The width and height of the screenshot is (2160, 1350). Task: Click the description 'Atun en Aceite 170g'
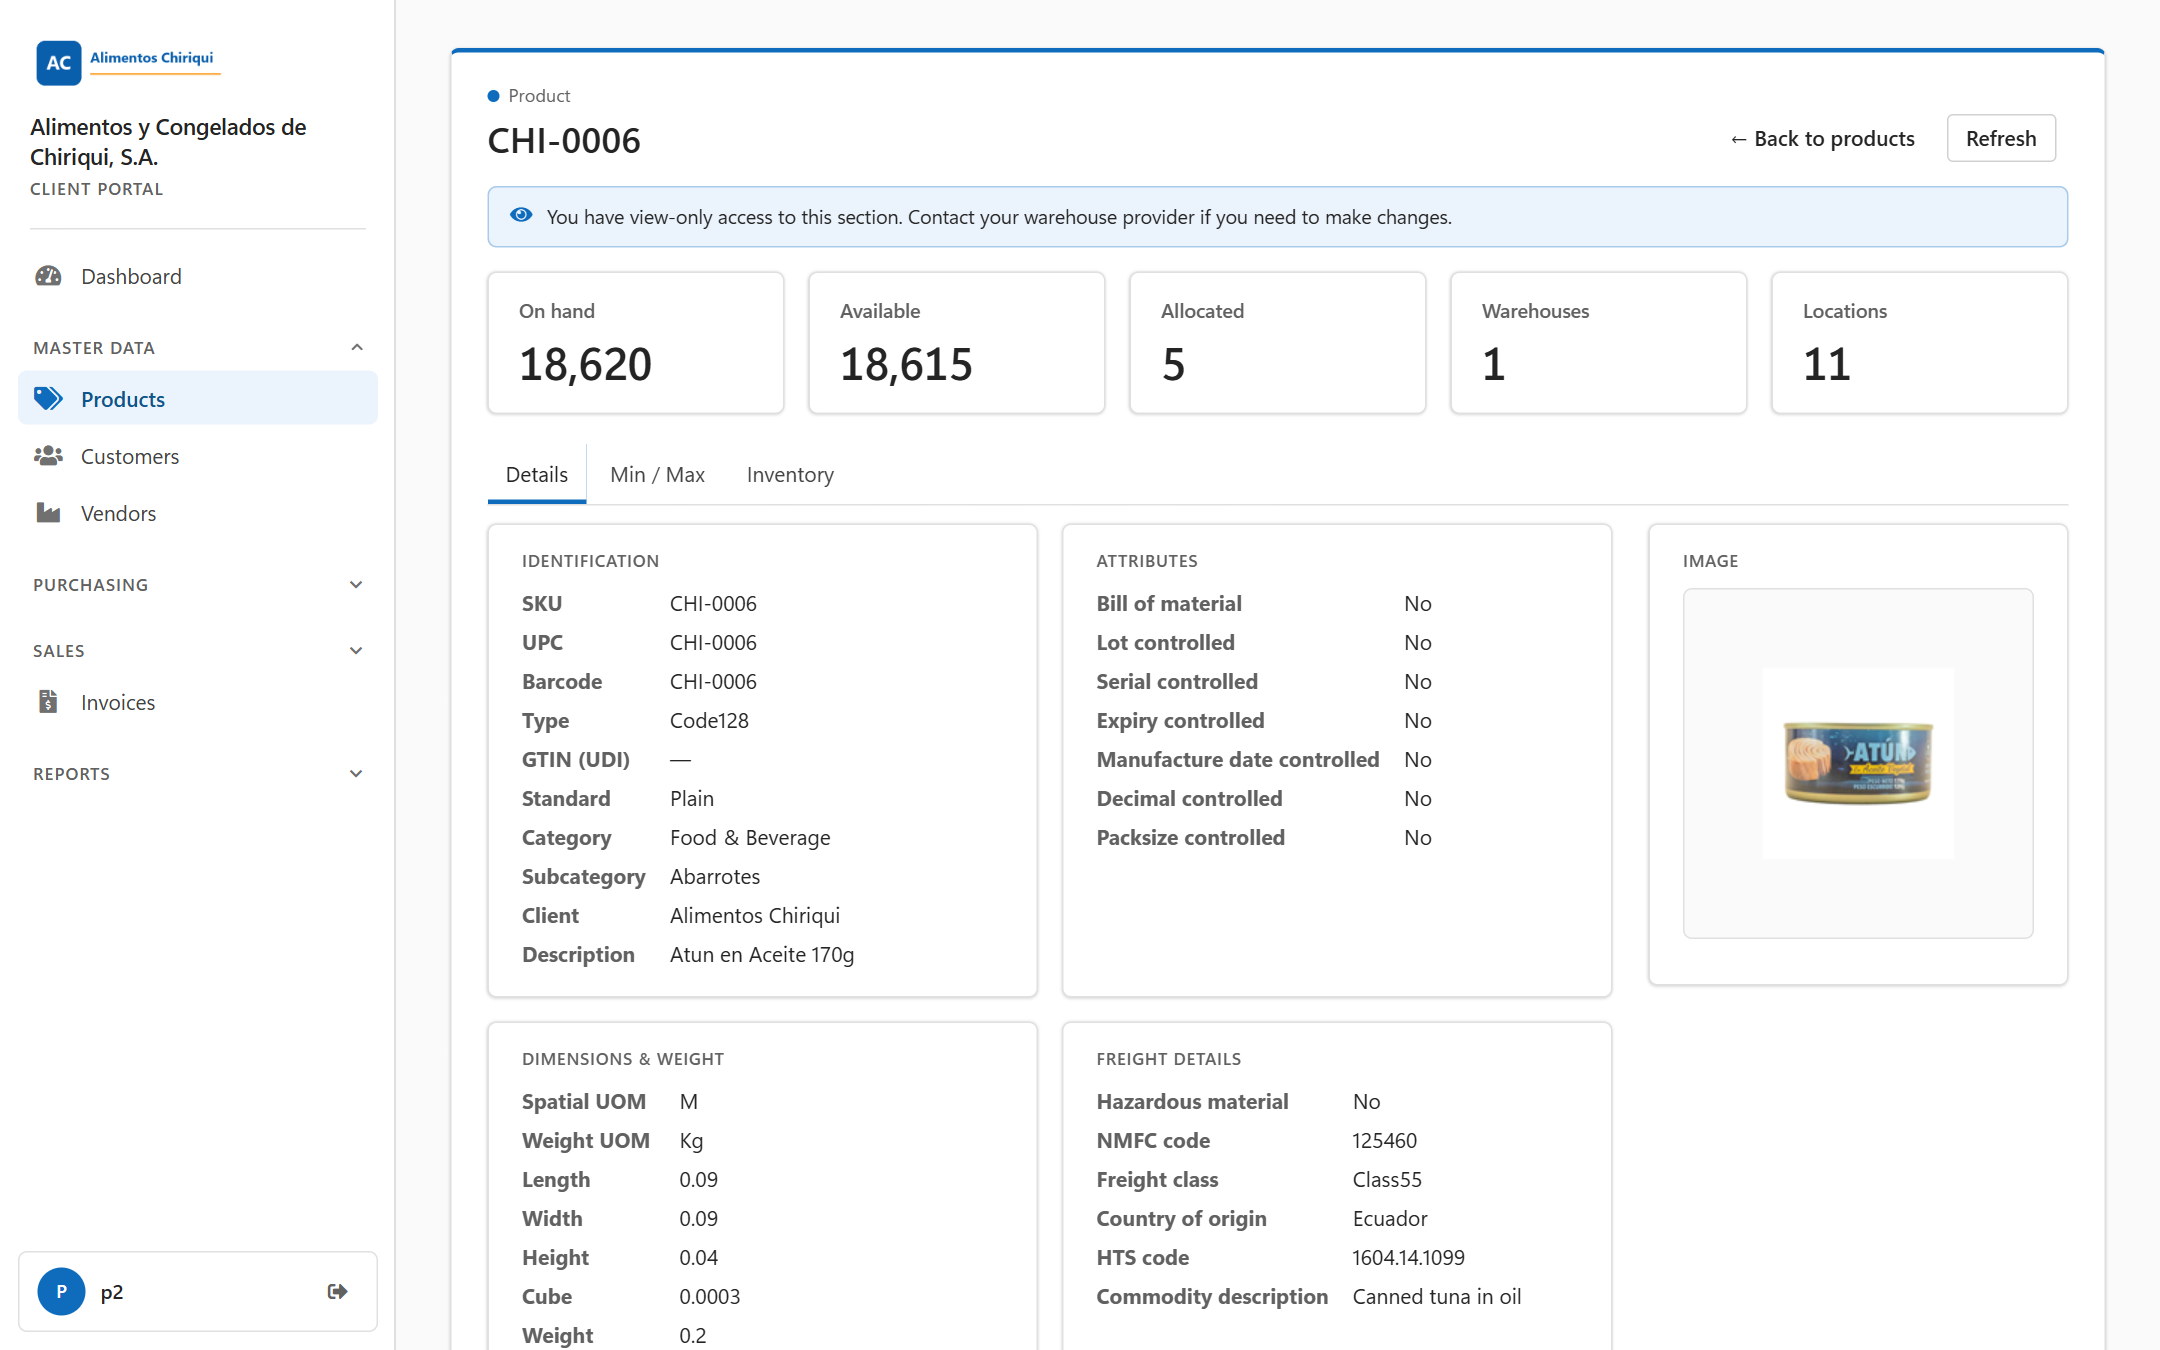(762, 955)
